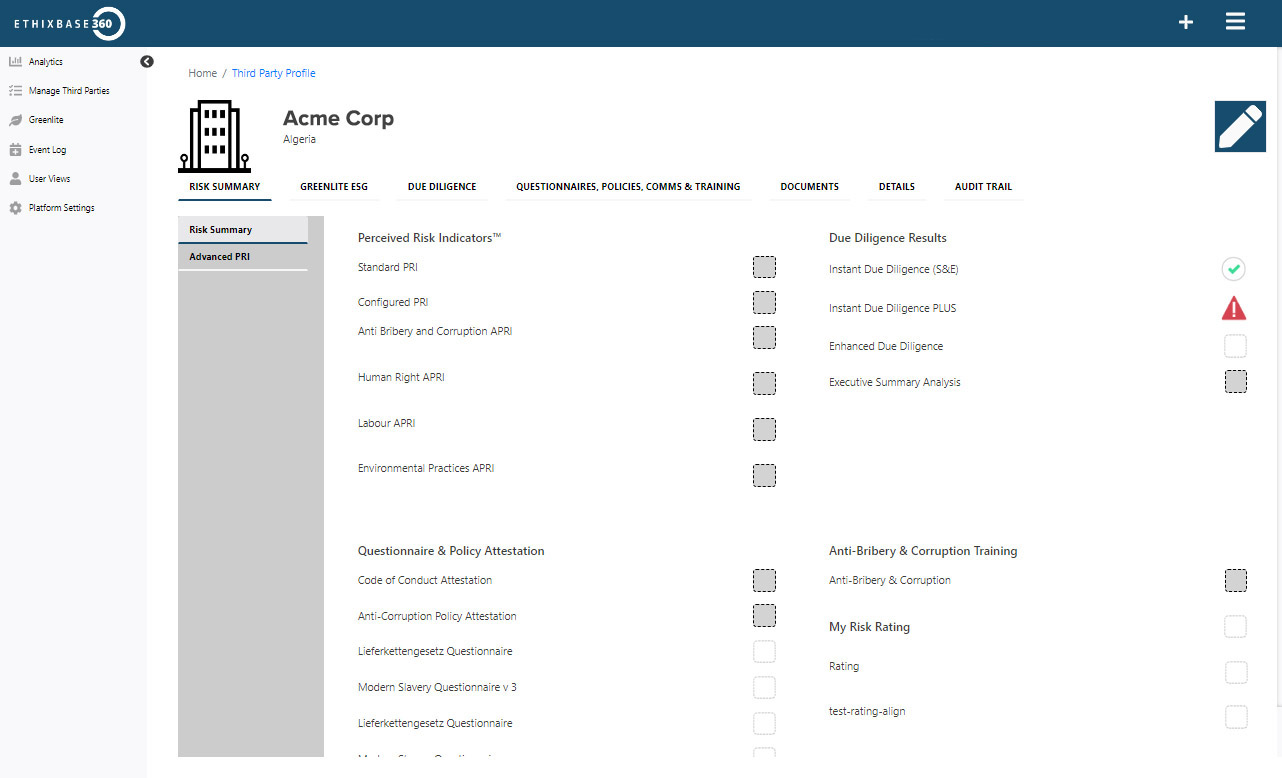
Task: Click the Enhanced Due Diligence checkbox
Action: [x=1235, y=345]
